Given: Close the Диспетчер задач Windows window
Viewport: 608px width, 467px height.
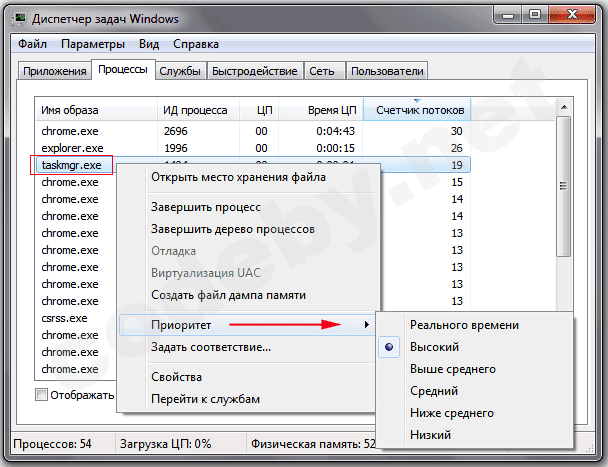Looking at the screenshot, I should coord(572,16).
